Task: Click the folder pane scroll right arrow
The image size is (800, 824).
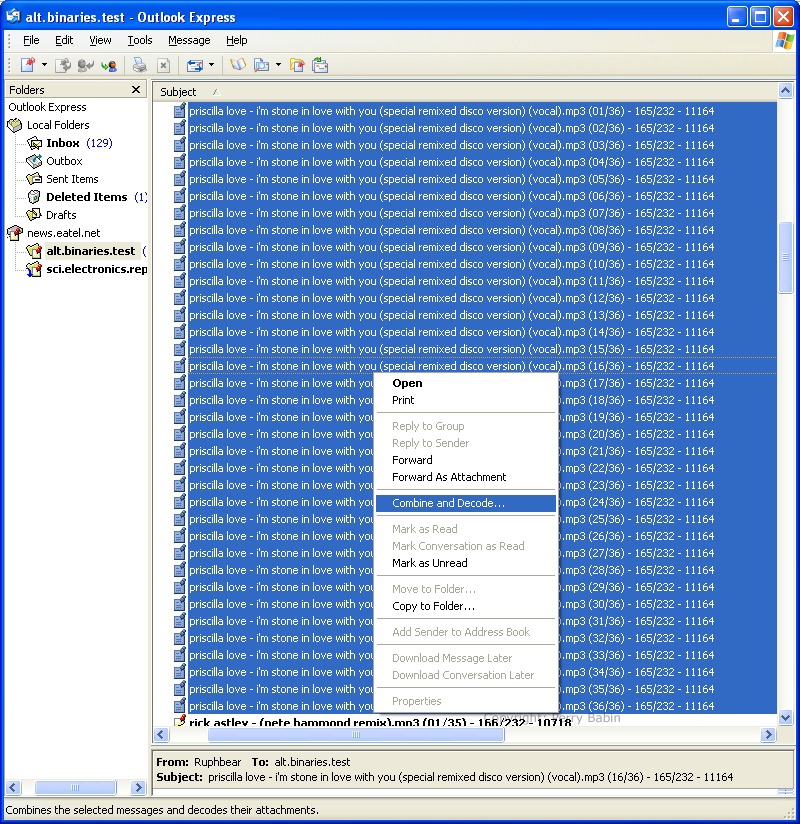Action: click(138, 787)
